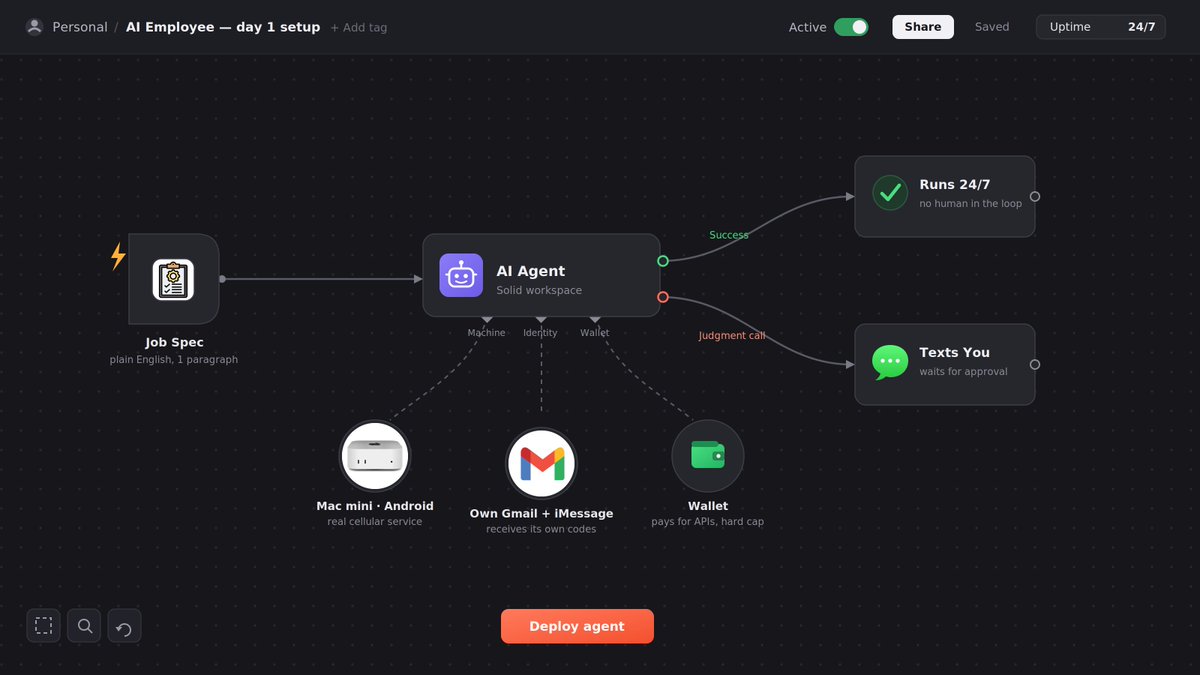Click the Mac mini · Android label
This screenshot has width=1200, height=675.
[375, 506]
